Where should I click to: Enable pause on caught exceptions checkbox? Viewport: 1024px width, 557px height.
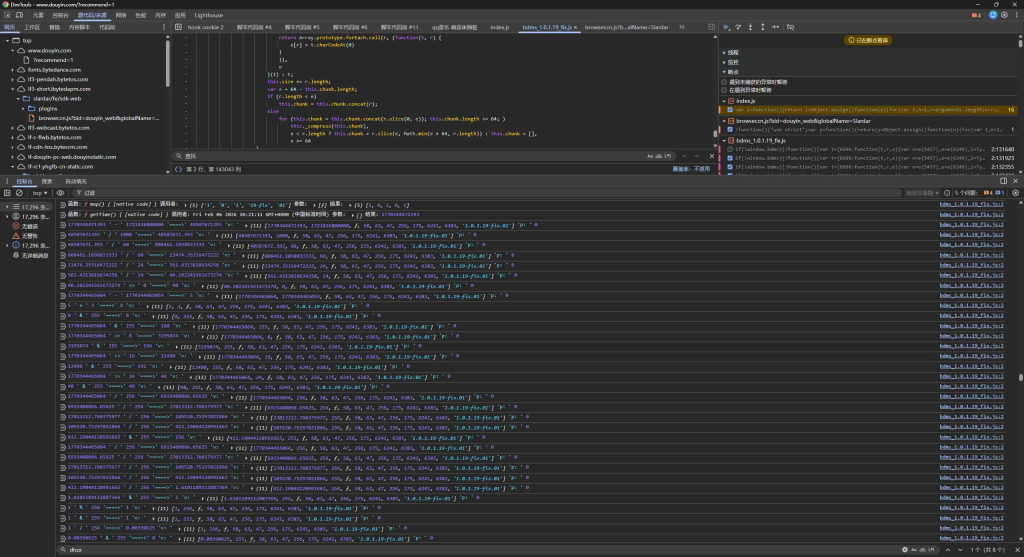[x=725, y=90]
